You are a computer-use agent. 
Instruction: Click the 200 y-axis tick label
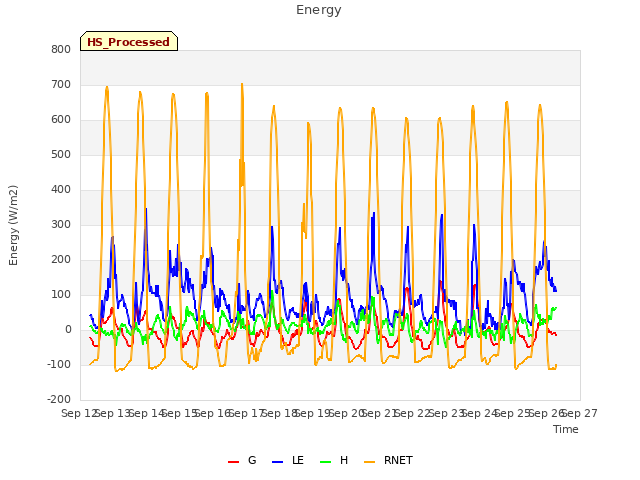point(61,260)
